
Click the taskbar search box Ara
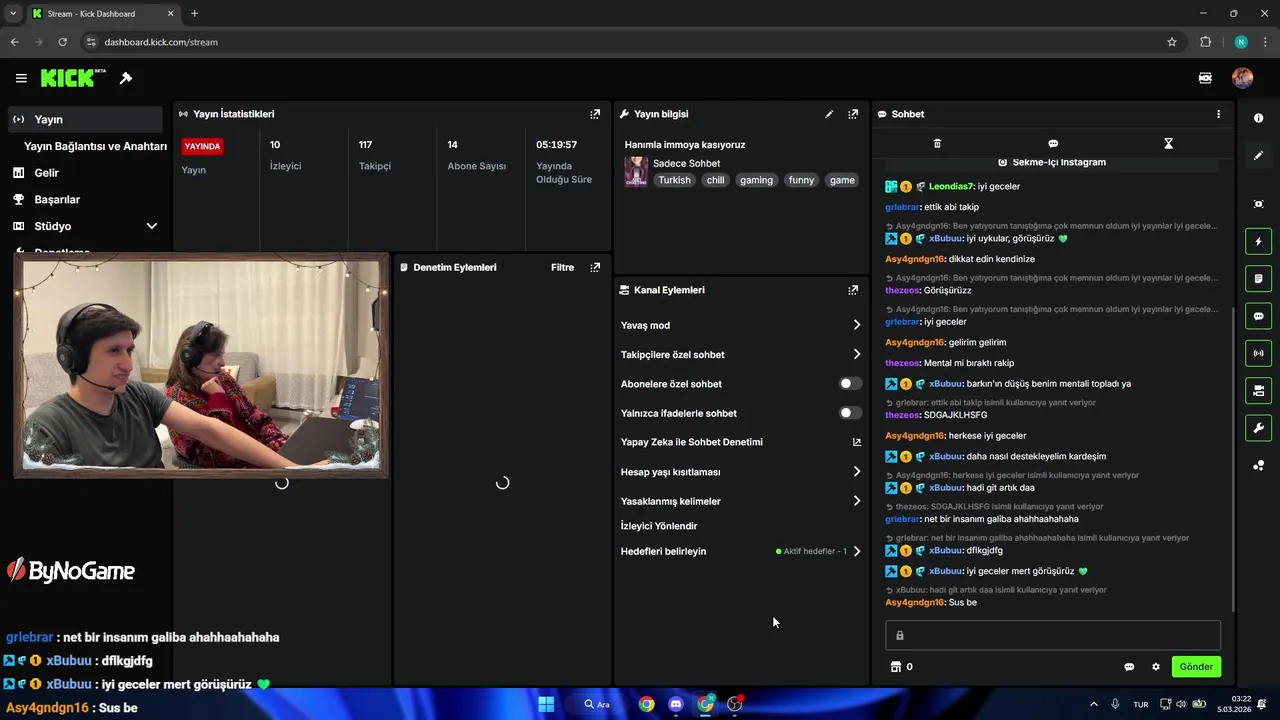click(598, 704)
